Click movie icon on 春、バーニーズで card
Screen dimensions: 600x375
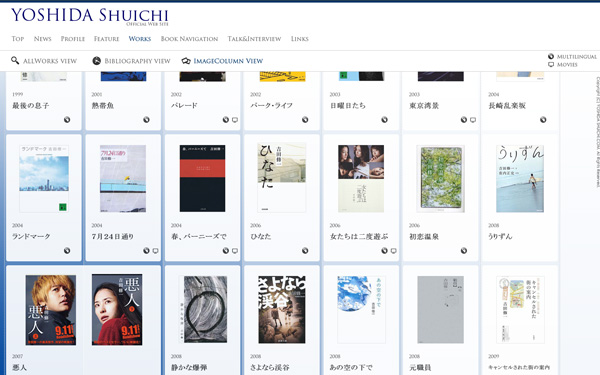coord(235,251)
